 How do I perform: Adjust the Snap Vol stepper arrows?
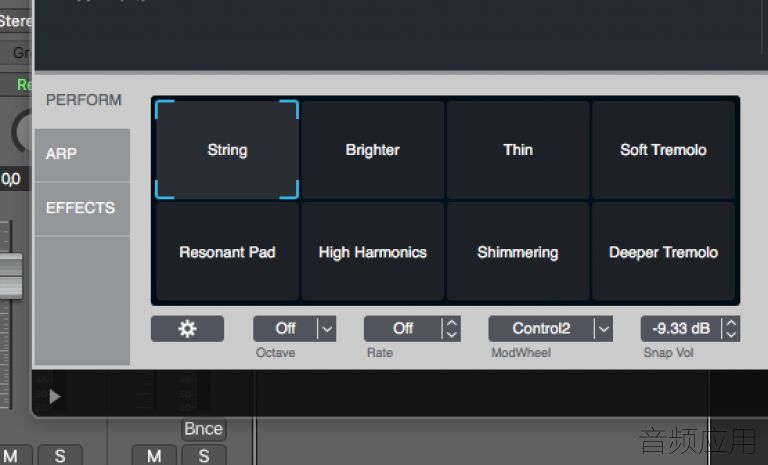click(x=730, y=328)
